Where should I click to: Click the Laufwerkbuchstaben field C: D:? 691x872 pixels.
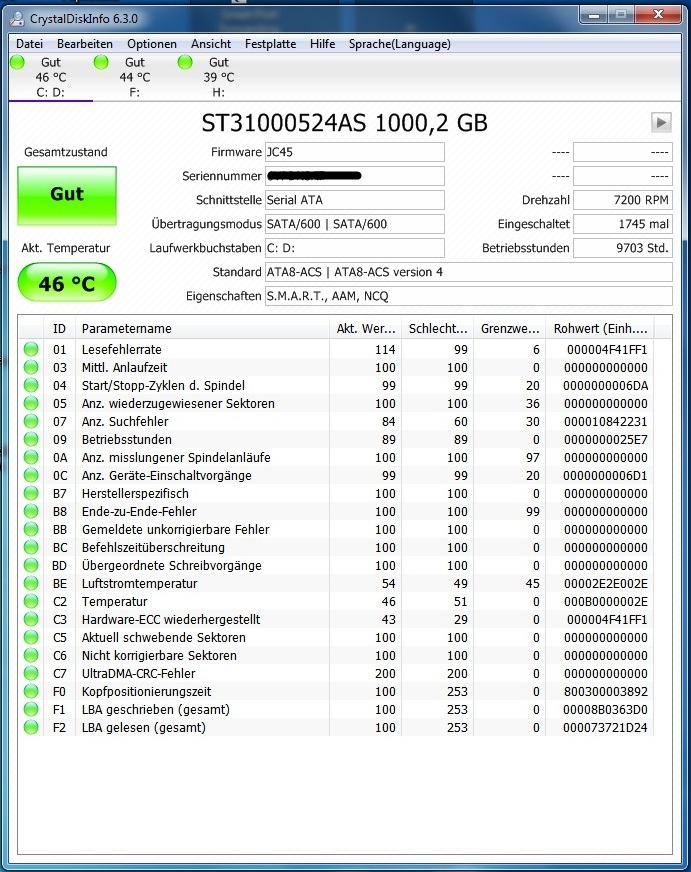355,248
